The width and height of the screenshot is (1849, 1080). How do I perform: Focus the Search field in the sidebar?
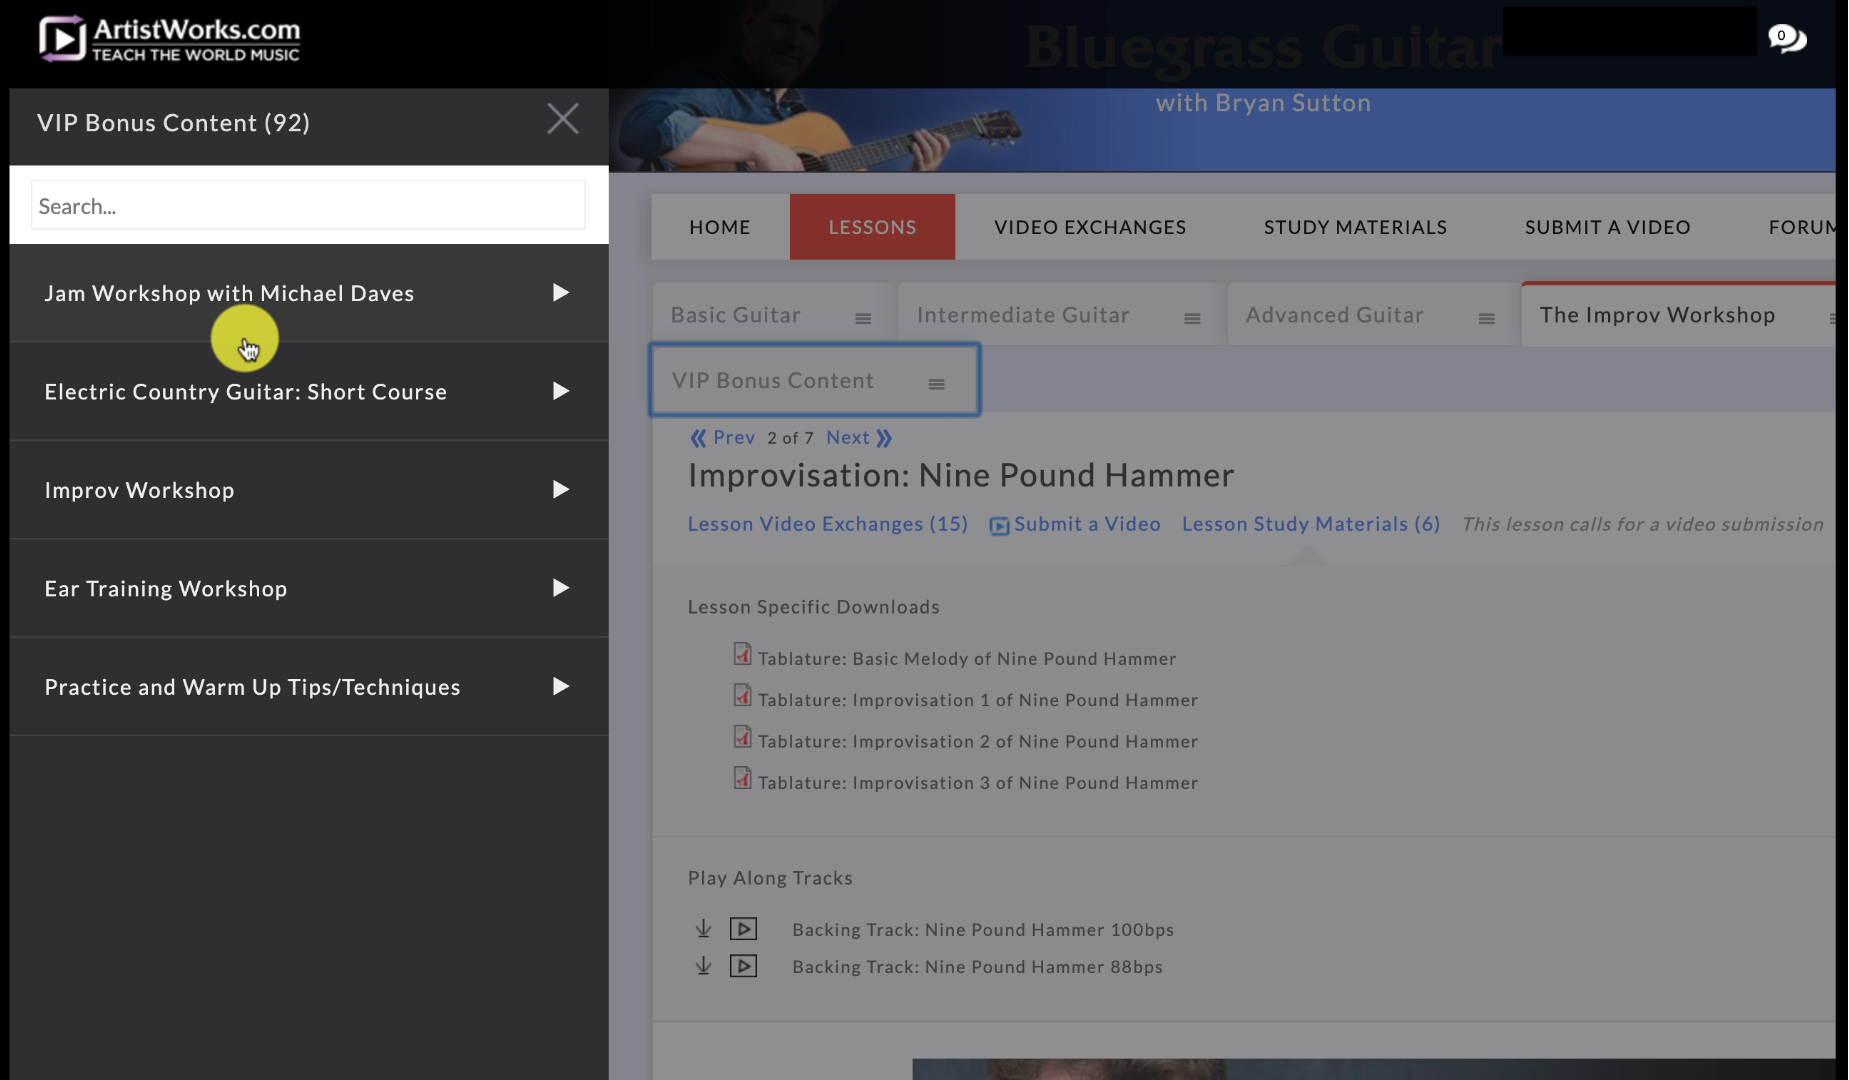point(308,205)
